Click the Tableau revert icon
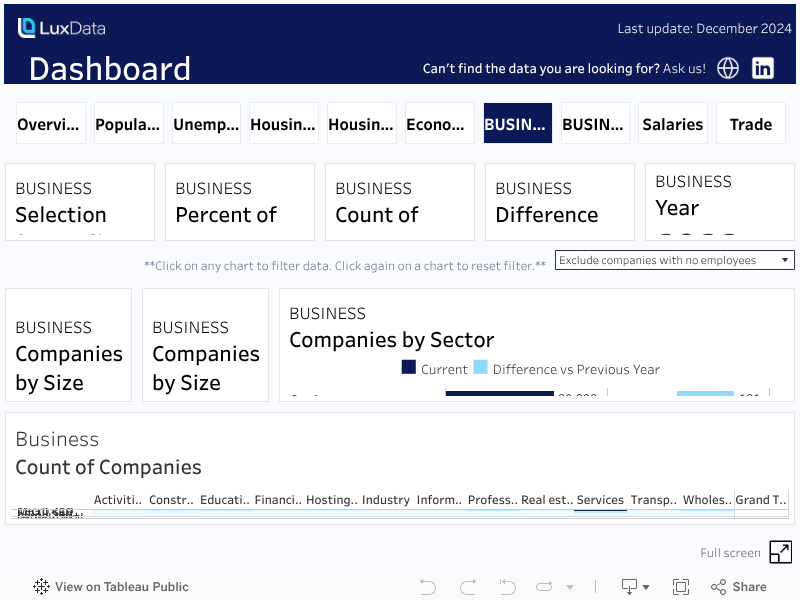The width and height of the screenshot is (800, 600). (x=507, y=587)
